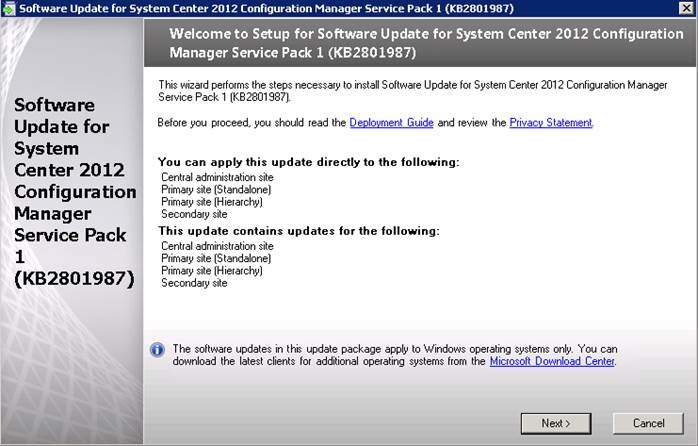
Task: Select Primary site (Hierarchy) under apply directly list
Action: [x=214, y=201]
